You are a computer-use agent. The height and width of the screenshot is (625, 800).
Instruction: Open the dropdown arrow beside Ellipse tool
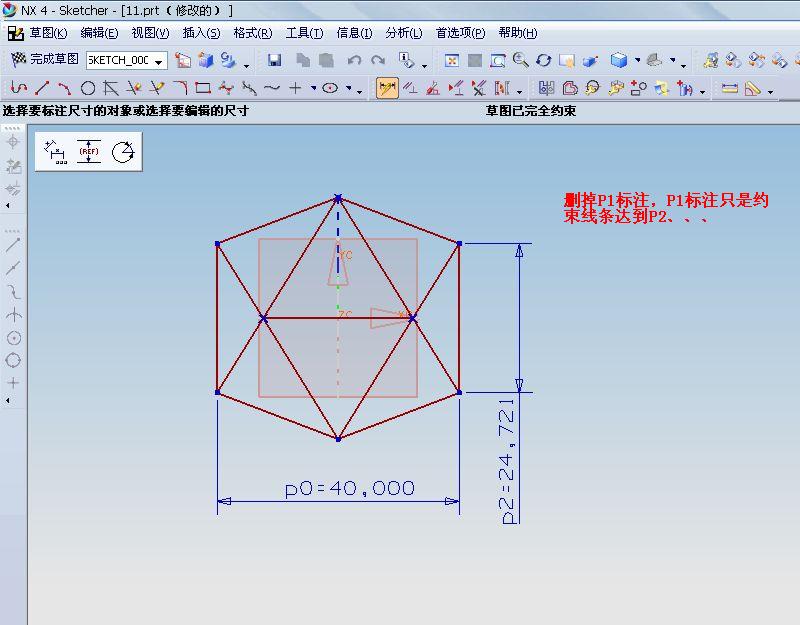pyautogui.click(x=349, y=88)
